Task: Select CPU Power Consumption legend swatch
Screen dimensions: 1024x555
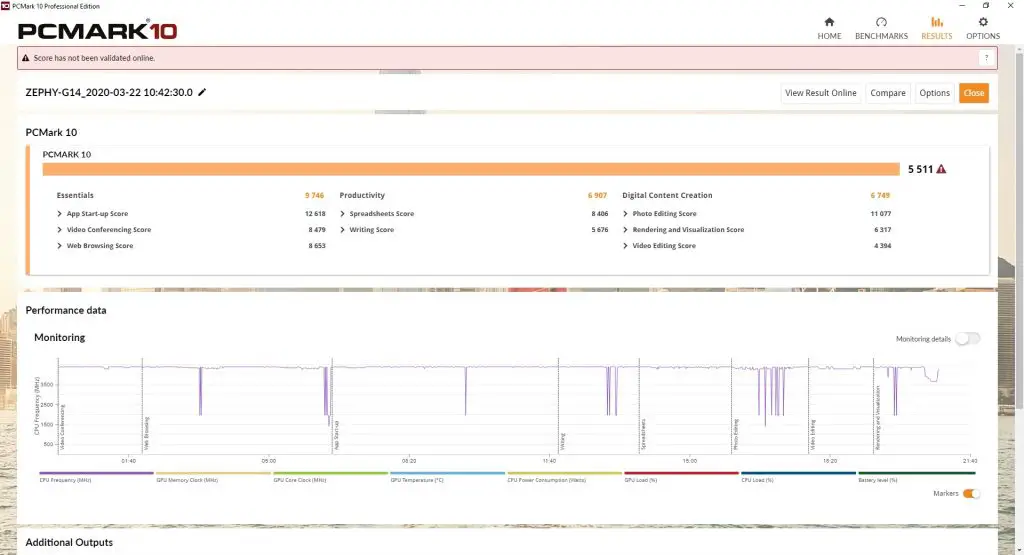Action: pyautogui.click(x=564, y=473)
